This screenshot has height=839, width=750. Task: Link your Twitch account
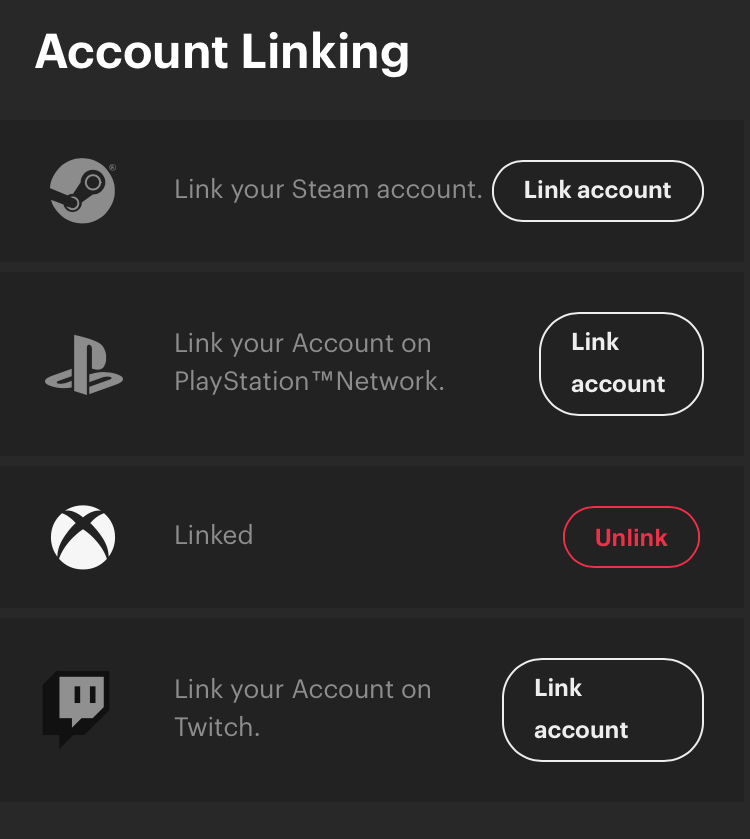(602, 710)
